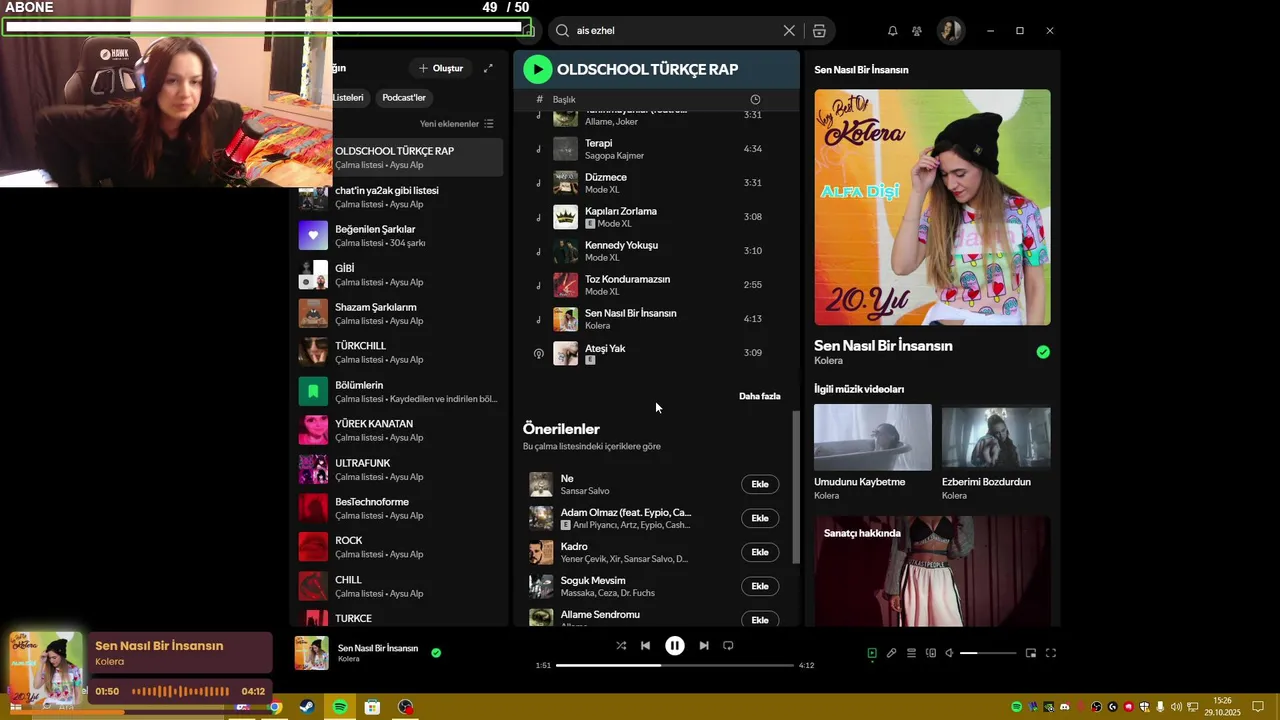
Task: Open the Windows notification center
Action: point(1259,707)
